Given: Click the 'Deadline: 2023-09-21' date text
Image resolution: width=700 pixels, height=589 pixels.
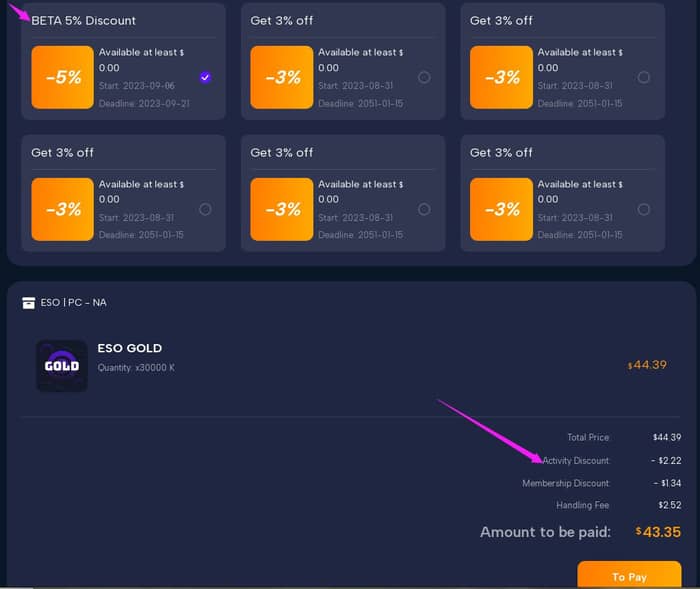Looking at the screenshot, I should click(144, 104).
